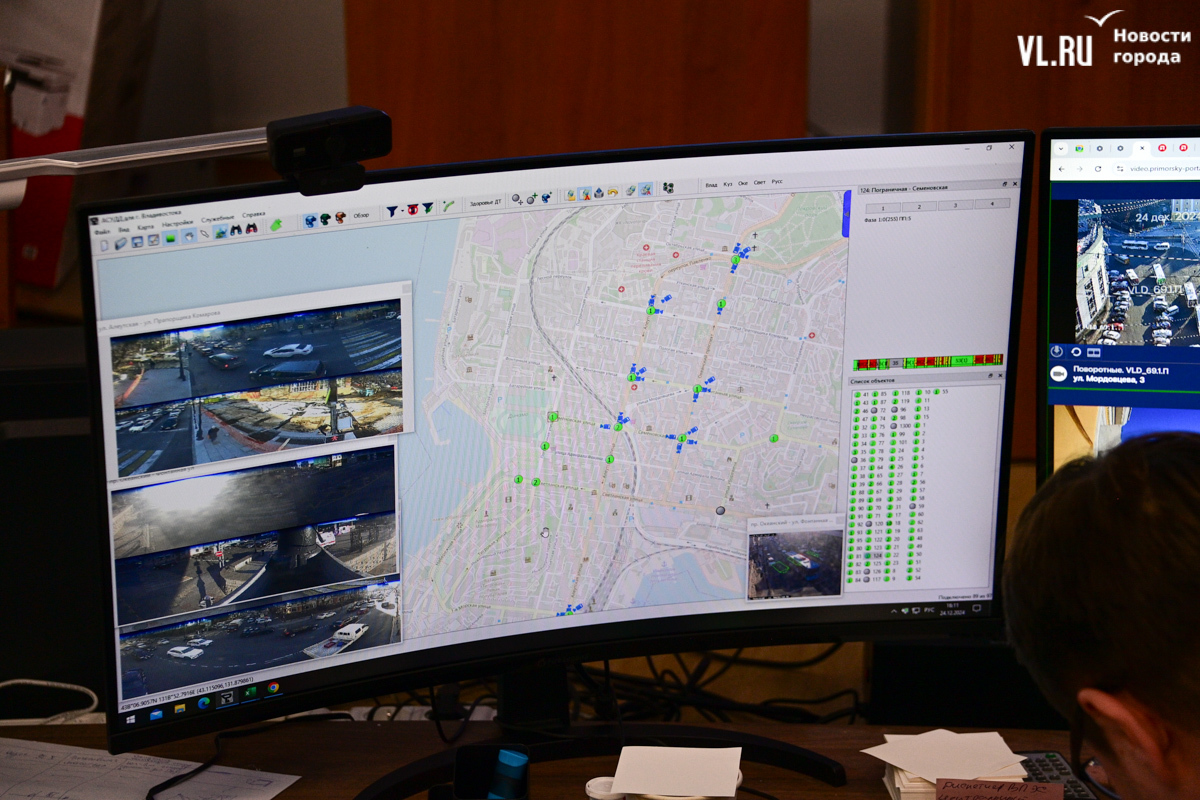Image resolution: width=1200 pixels, height=800 pixels.
Task: Show hidden icons in the system tray
Action: tap(896, 610)
